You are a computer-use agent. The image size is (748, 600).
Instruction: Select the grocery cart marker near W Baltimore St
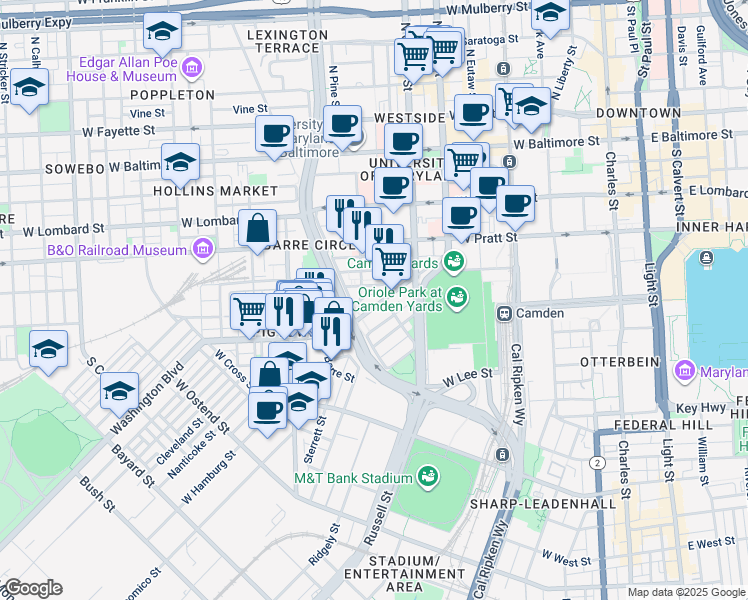(x=463, y=162)
